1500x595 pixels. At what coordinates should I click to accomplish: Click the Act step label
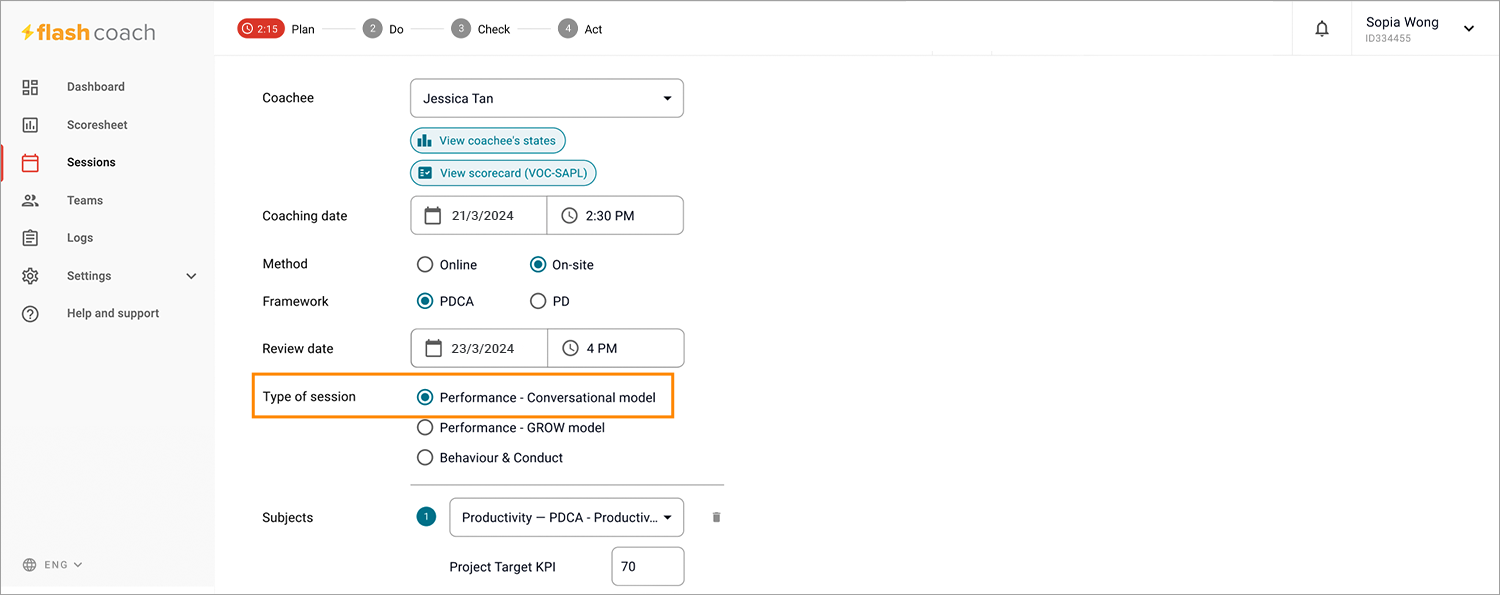594,29
